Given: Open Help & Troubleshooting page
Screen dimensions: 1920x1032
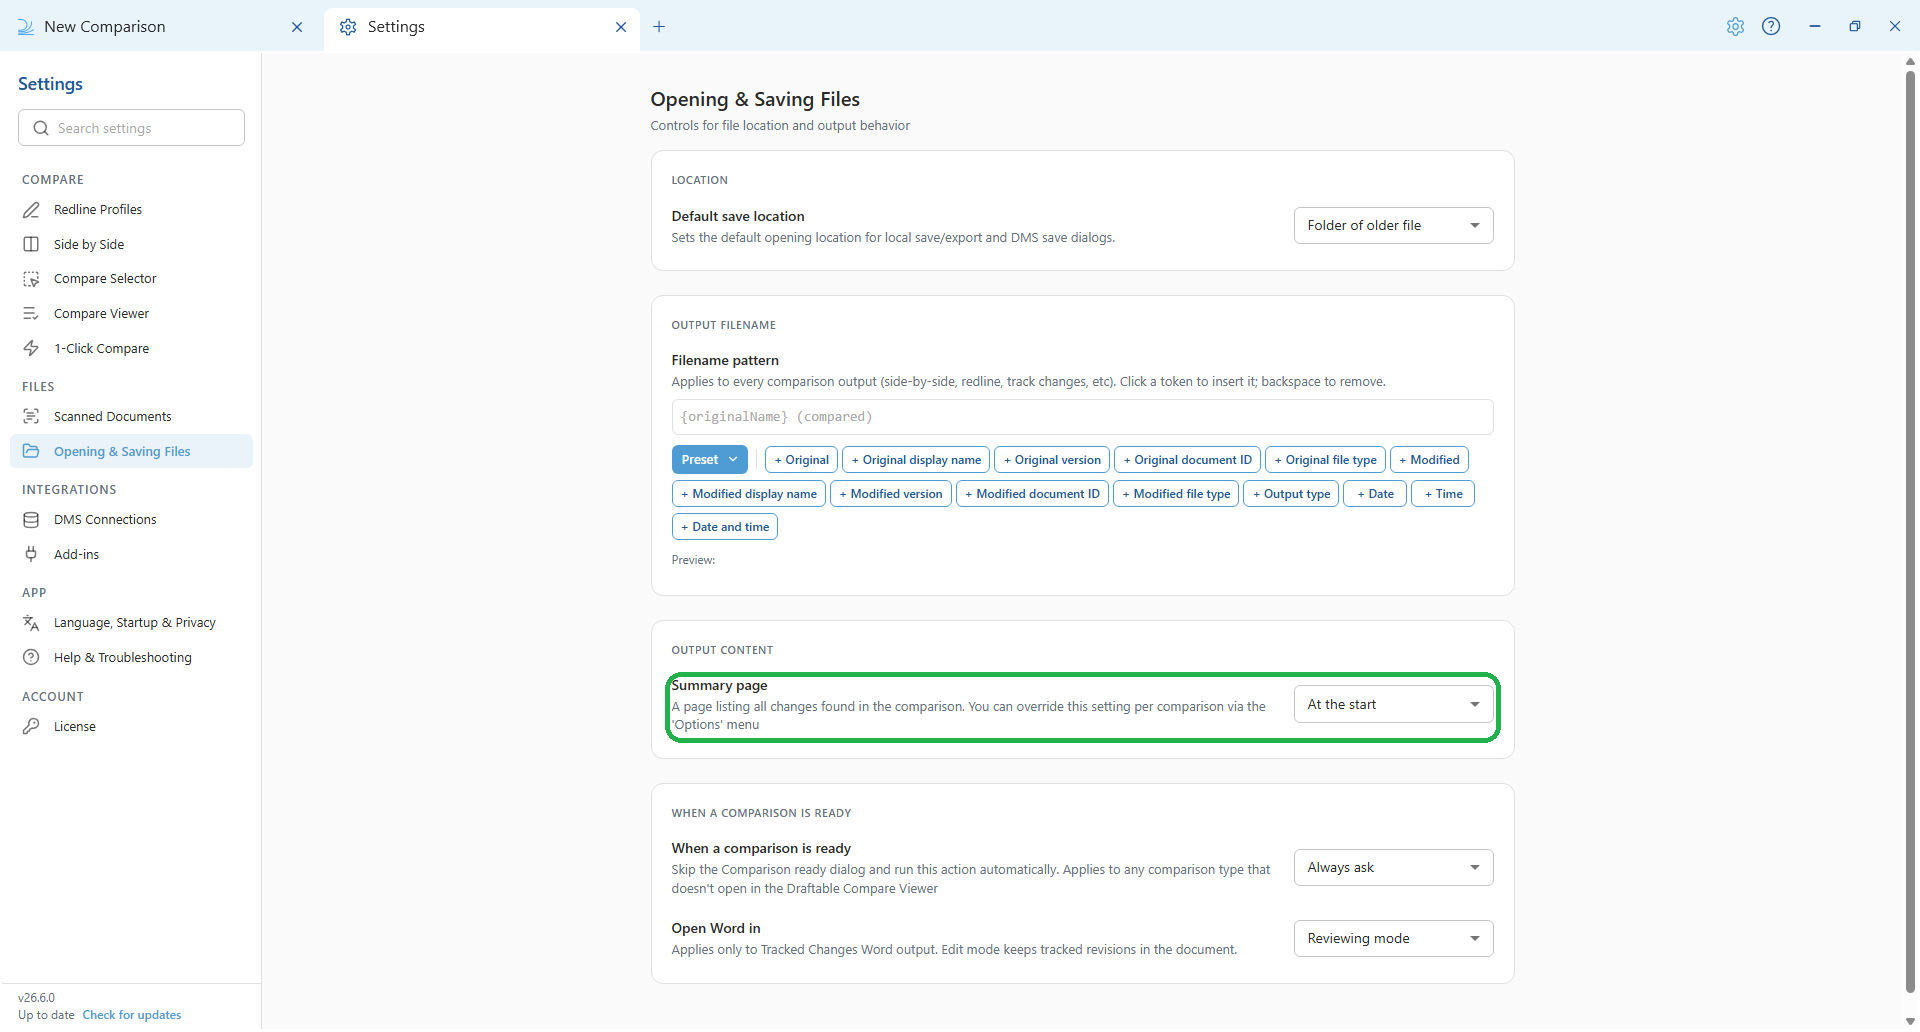Looking at the screenshot, I should tap(131, 658).
